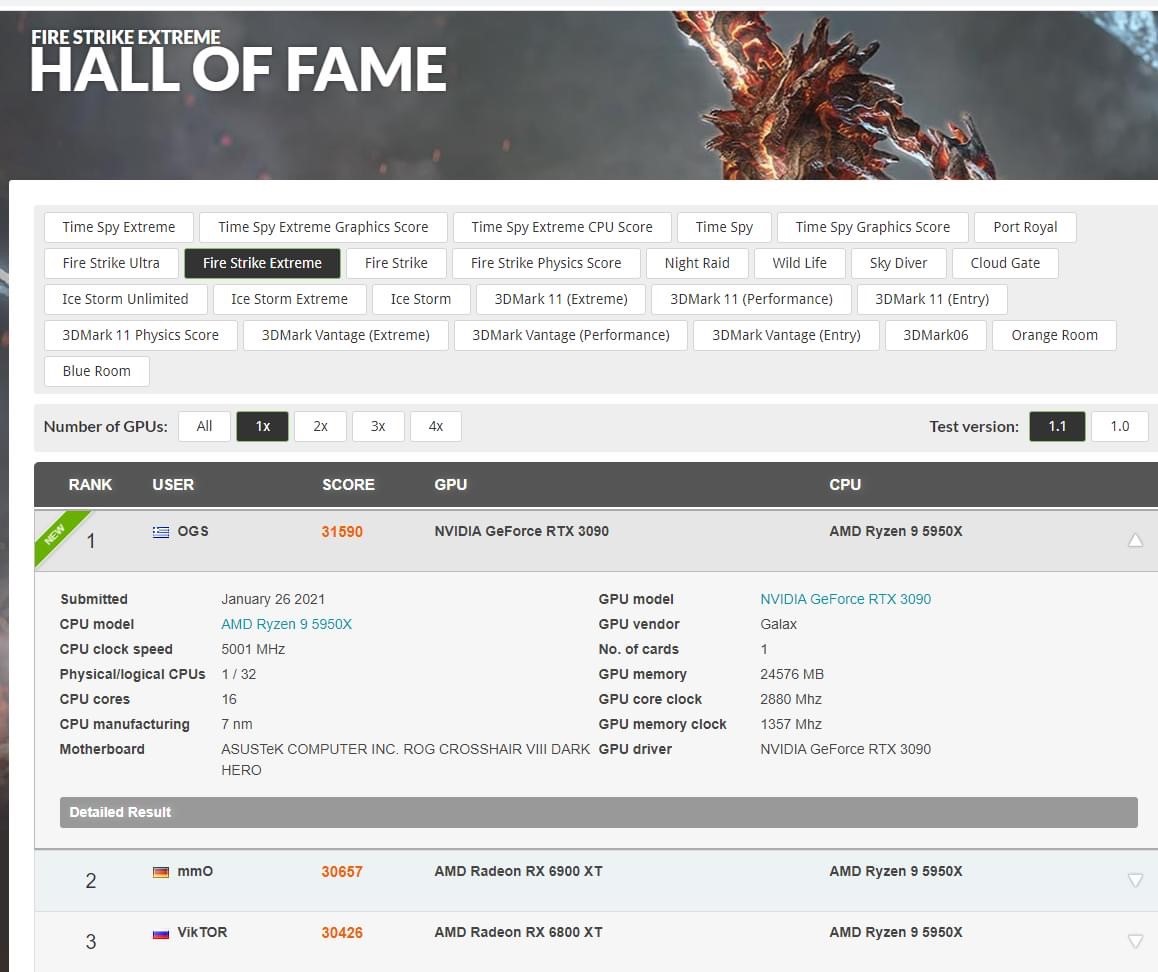This screenshot has height=972, width=1158.
Task: Open the Ice Storm Unlimited tab
Action: click(x=126, y=299)
